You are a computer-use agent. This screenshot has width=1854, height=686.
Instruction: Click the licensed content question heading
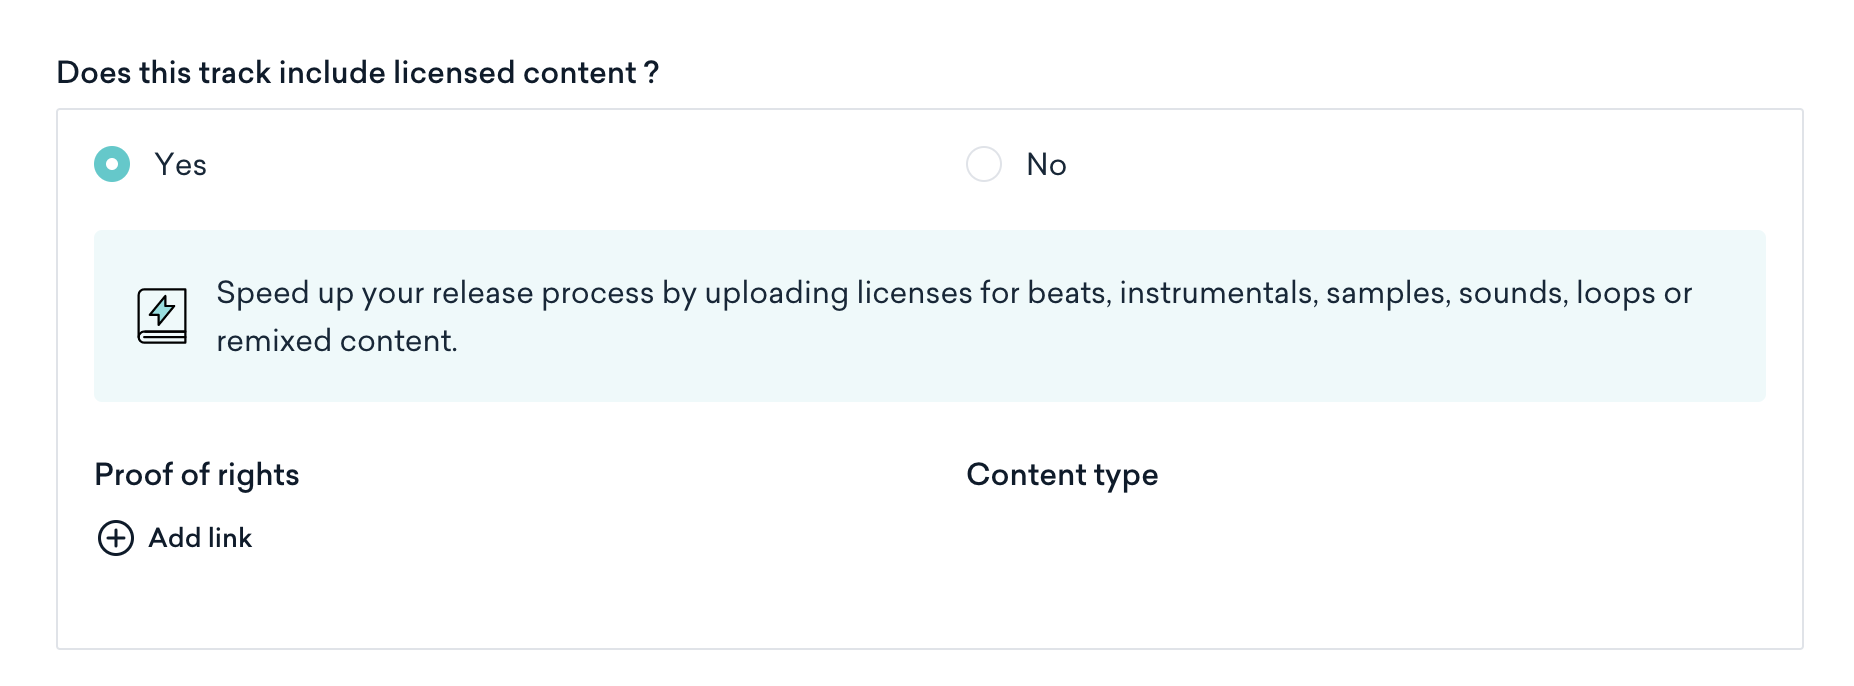358,73
